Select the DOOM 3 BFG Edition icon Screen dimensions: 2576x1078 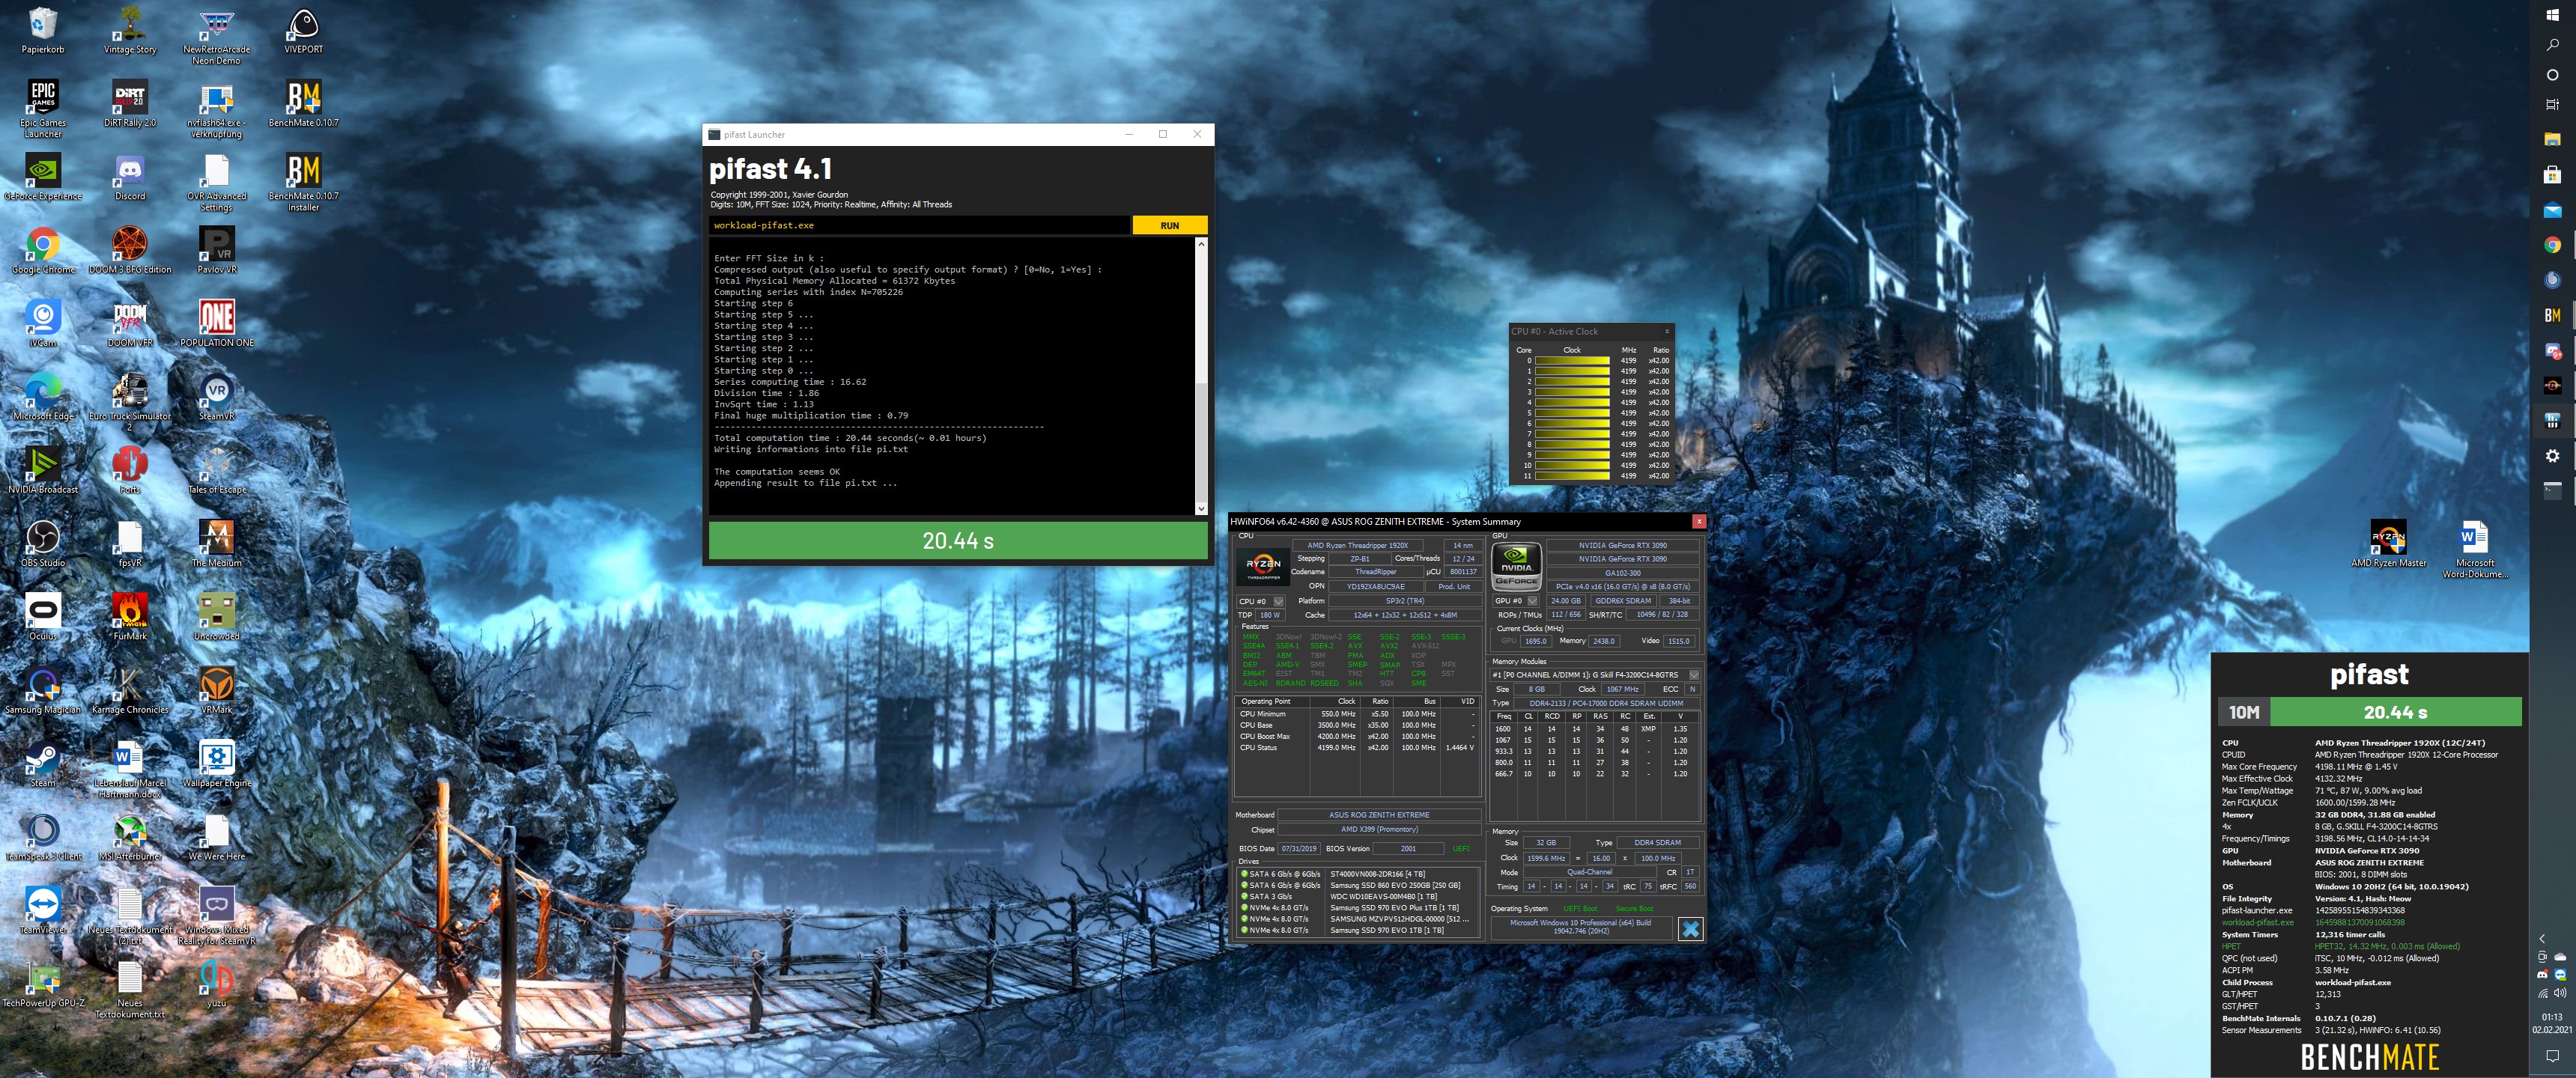coord(130,250)
